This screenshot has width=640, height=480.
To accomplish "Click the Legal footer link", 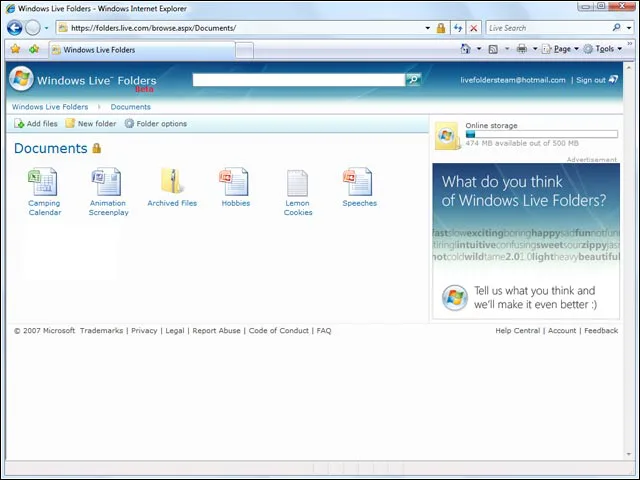I will [x=175, y=331].
